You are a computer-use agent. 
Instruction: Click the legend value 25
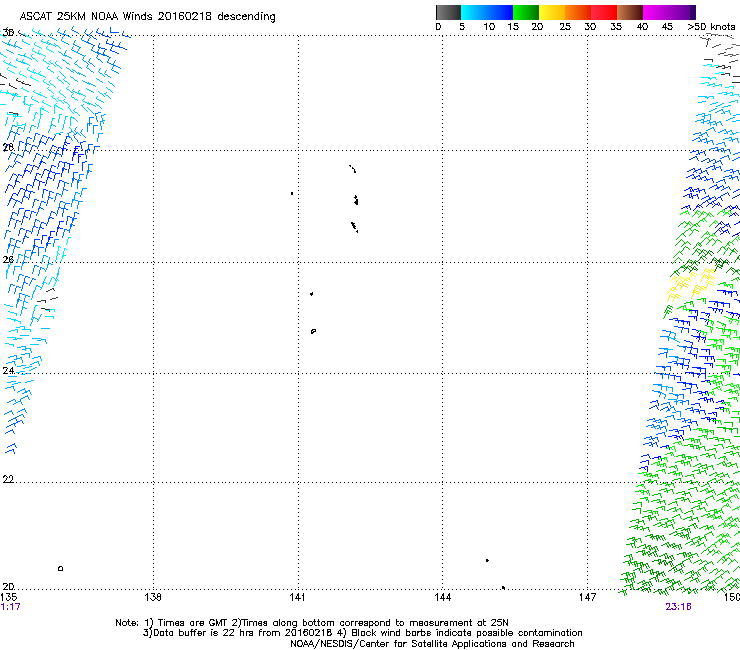click(565, 27)
